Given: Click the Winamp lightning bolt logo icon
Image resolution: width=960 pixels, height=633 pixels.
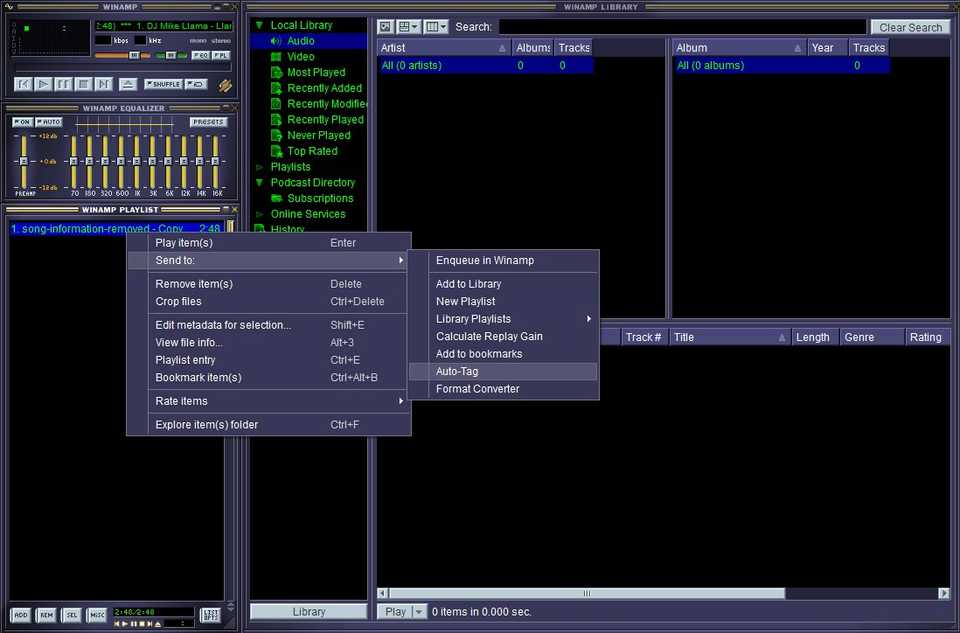Looking at the screenshot, I should click(x=225, y=86).
